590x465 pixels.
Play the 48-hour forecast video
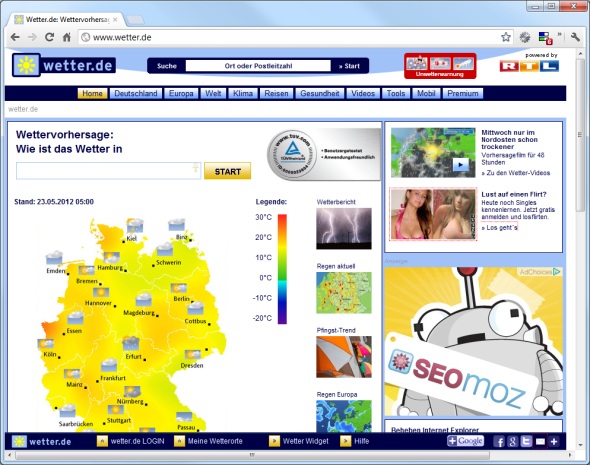point(461,164)
